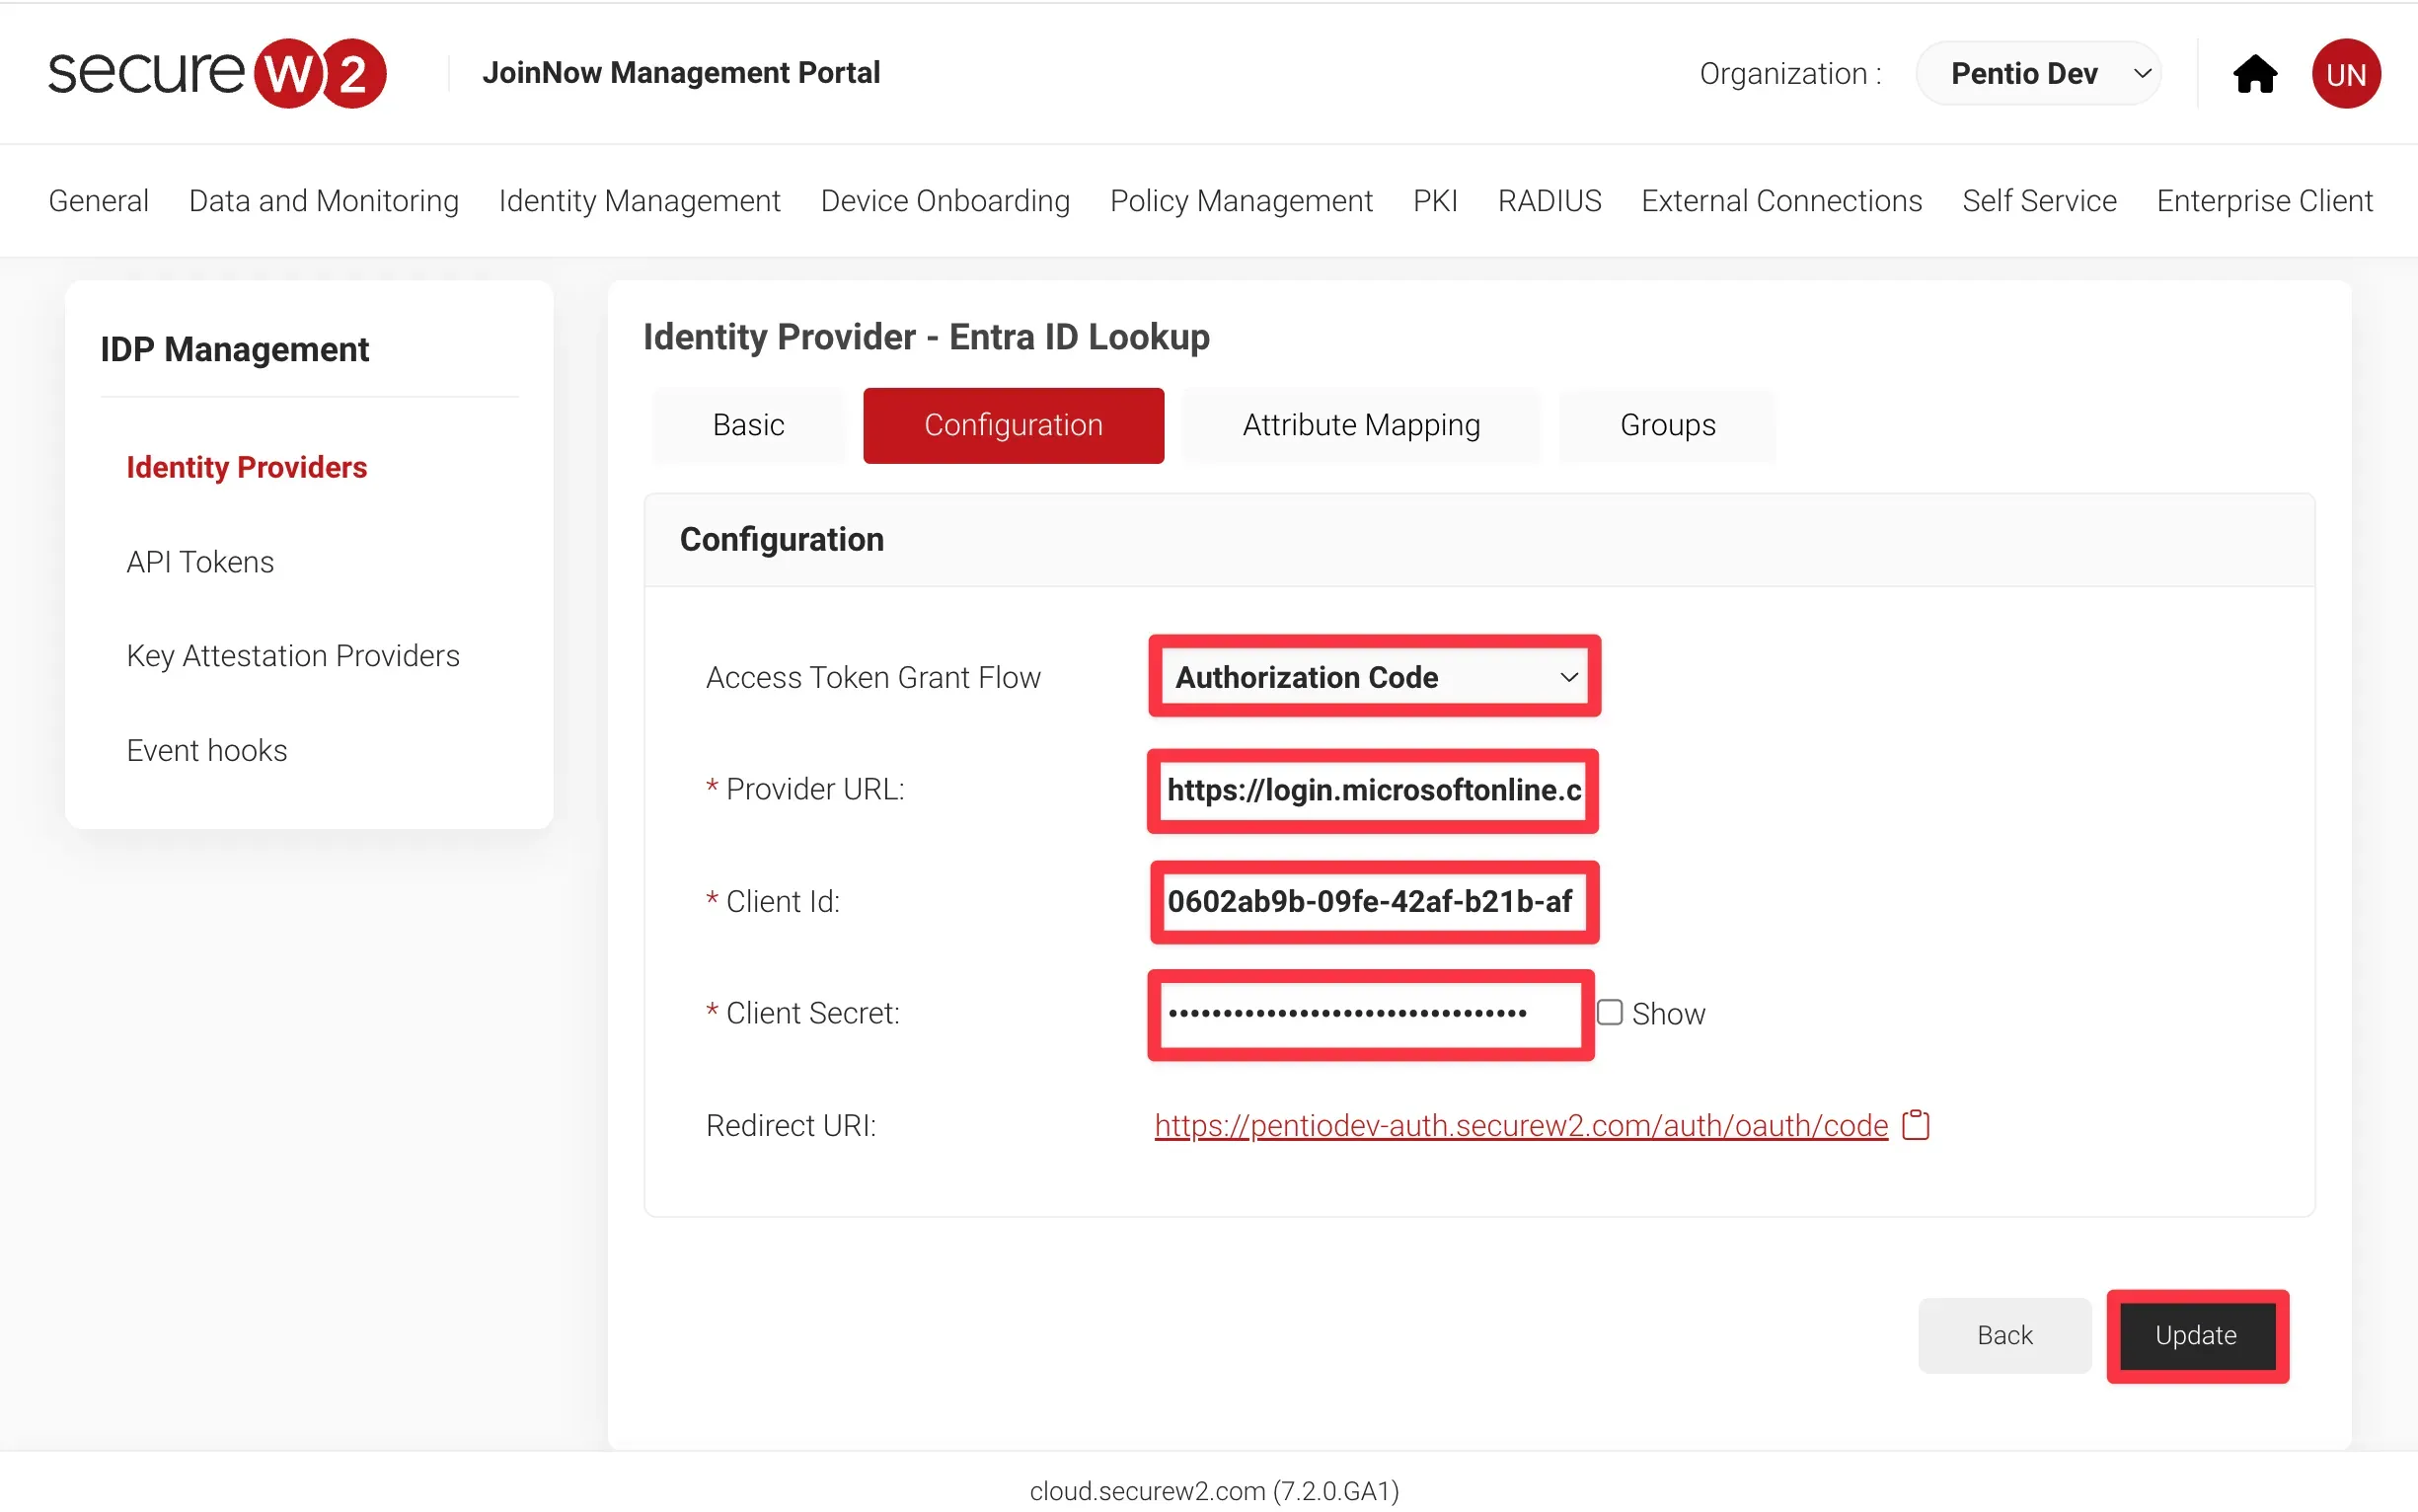Enable the Show checkbox for Client Secret
The image size is (2418, 1512).
click(x=1608, y=1012)
